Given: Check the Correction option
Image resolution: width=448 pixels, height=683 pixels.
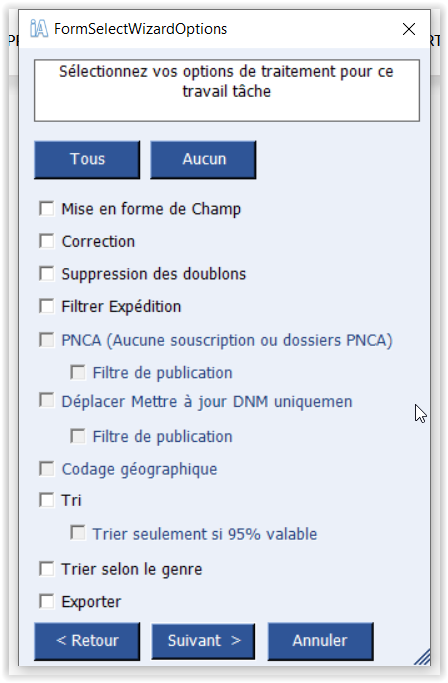Looking at the screenshot, I should pyautogui.click(x=47, y=241).
